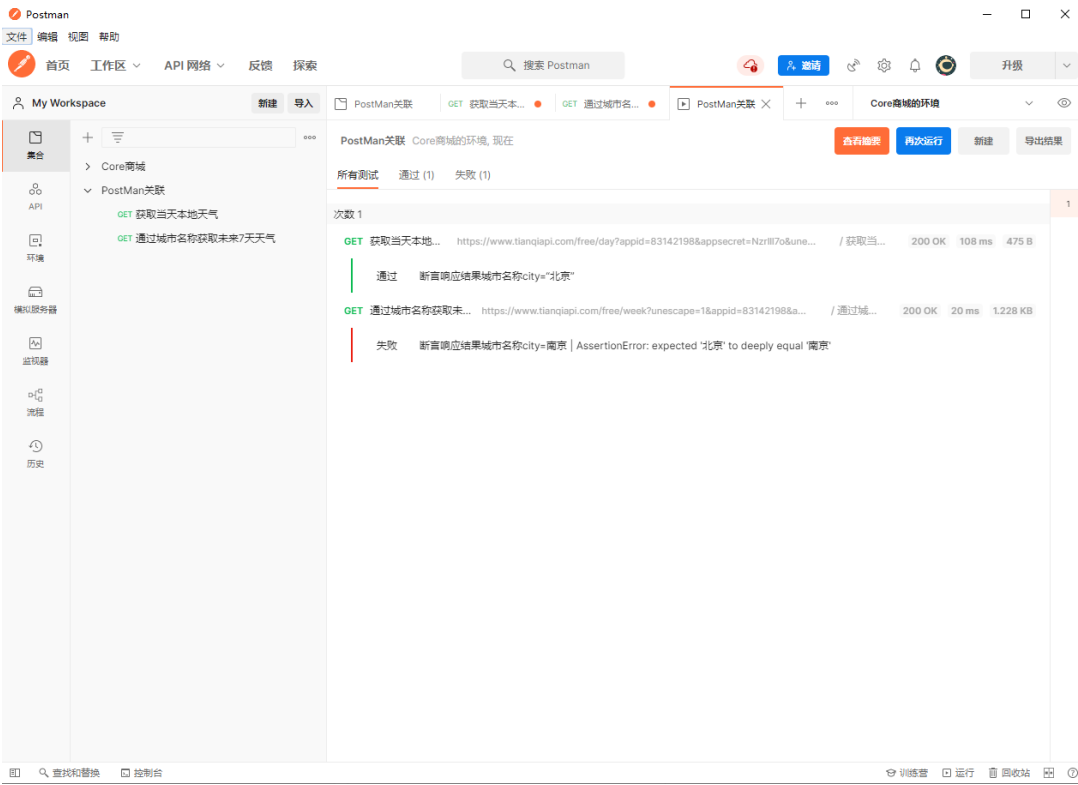Click the 邀请 invite button
This screenshot has height=785, width=1078.
click(803, 65)
